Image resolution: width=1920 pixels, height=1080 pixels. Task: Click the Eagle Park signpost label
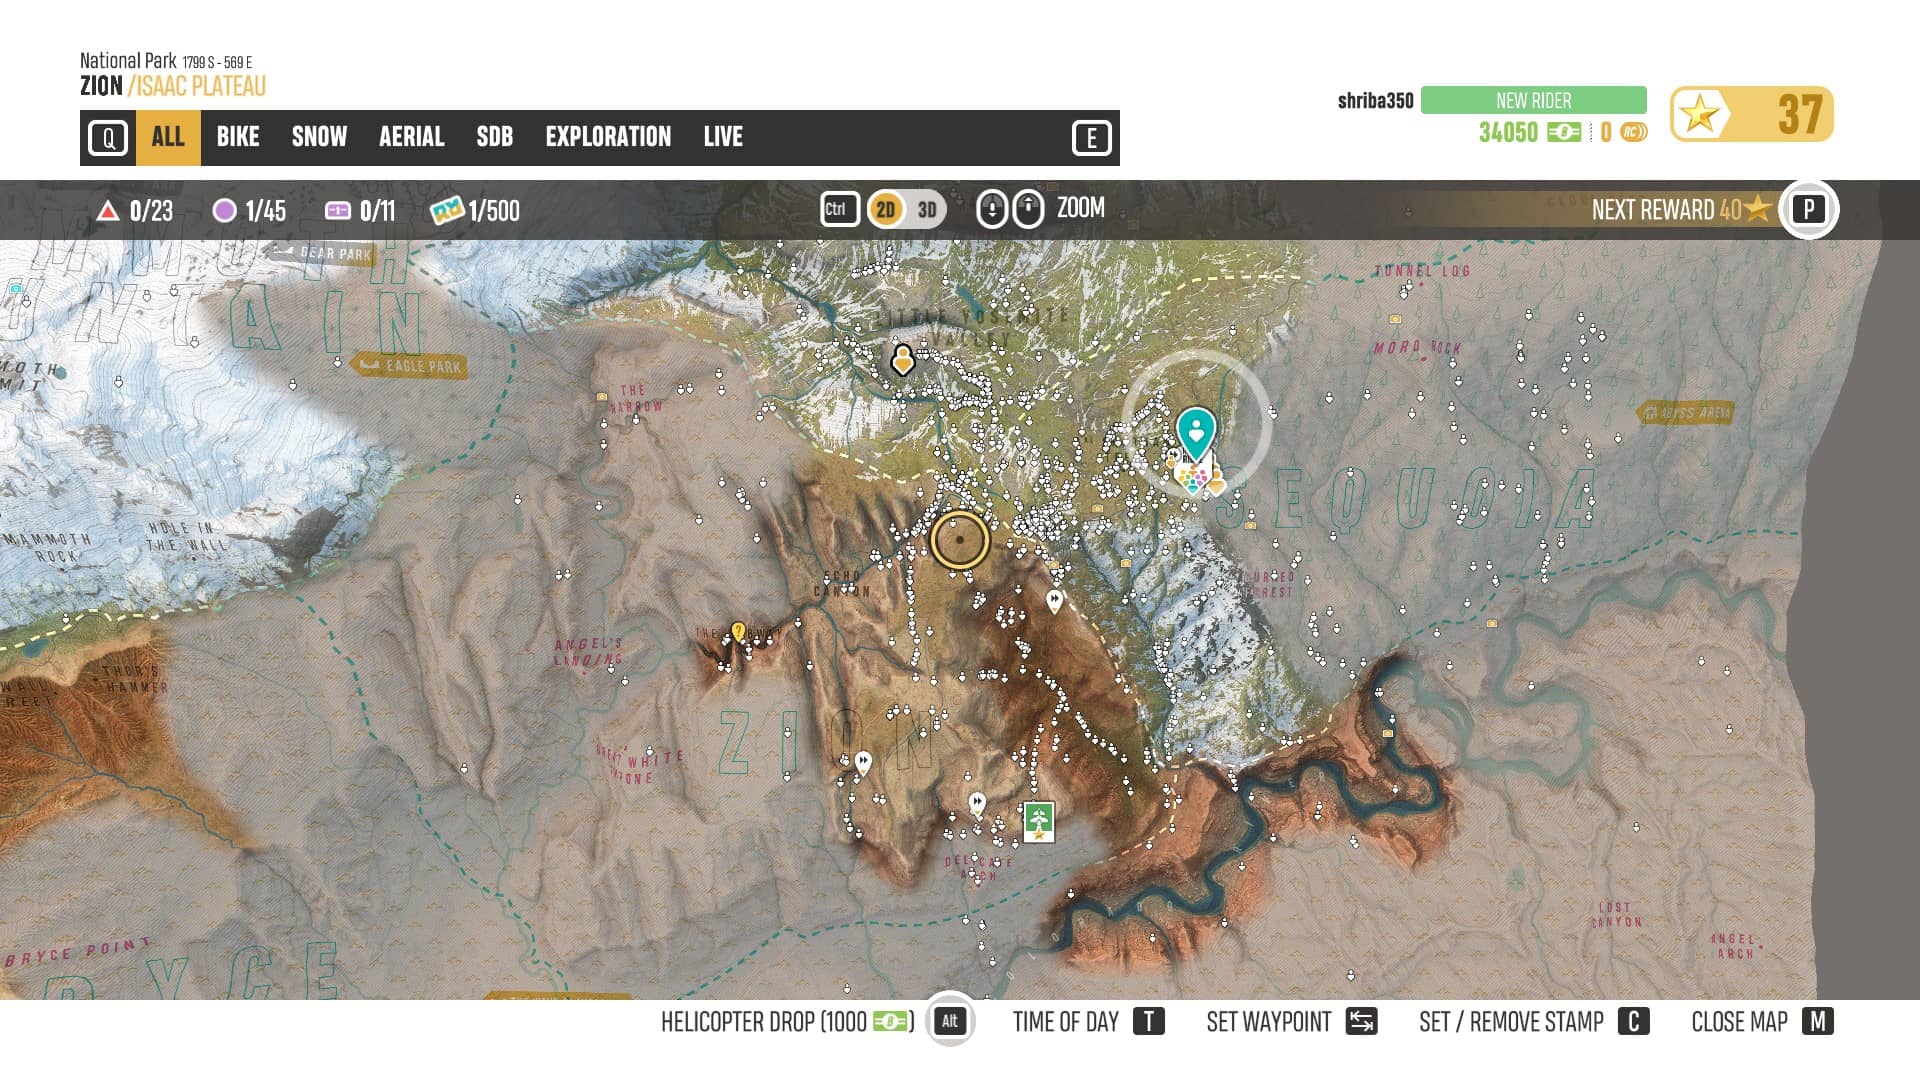point(411,366)
